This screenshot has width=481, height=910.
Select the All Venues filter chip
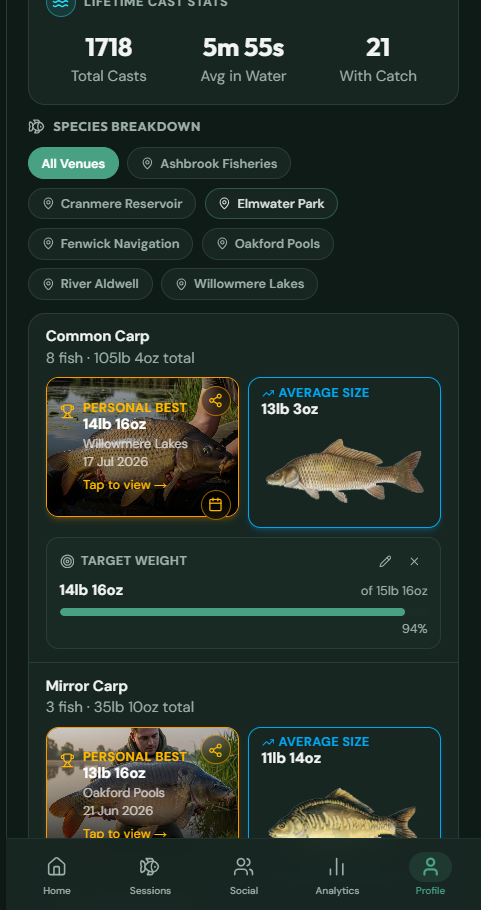[74, 164]
